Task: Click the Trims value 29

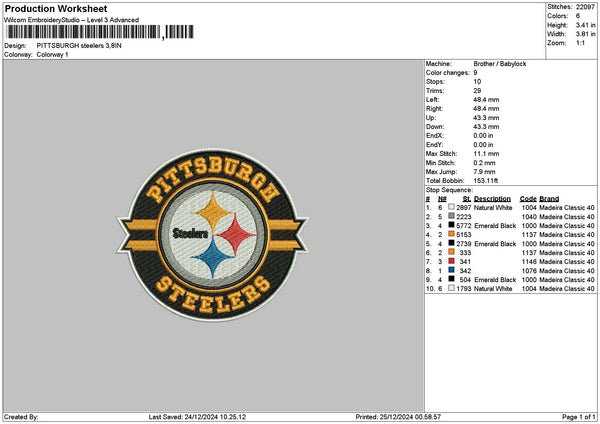Action: [477, 91]
